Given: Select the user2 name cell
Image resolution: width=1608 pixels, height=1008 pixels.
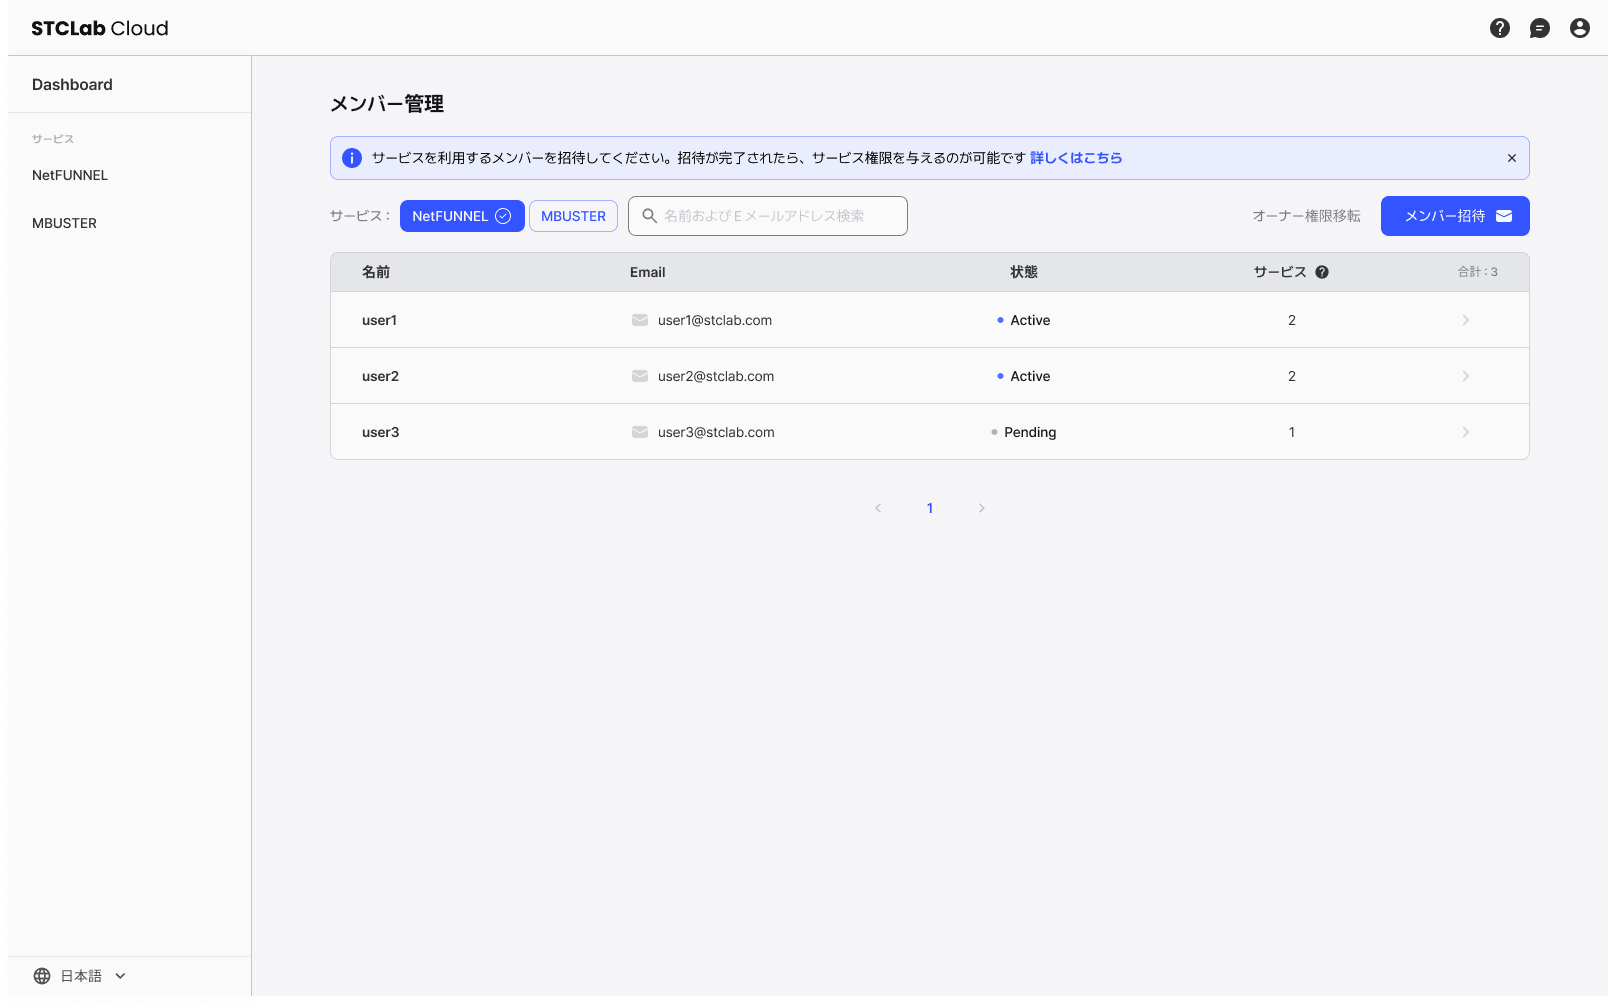Looking at the screenshot, I should pos(380,376).
